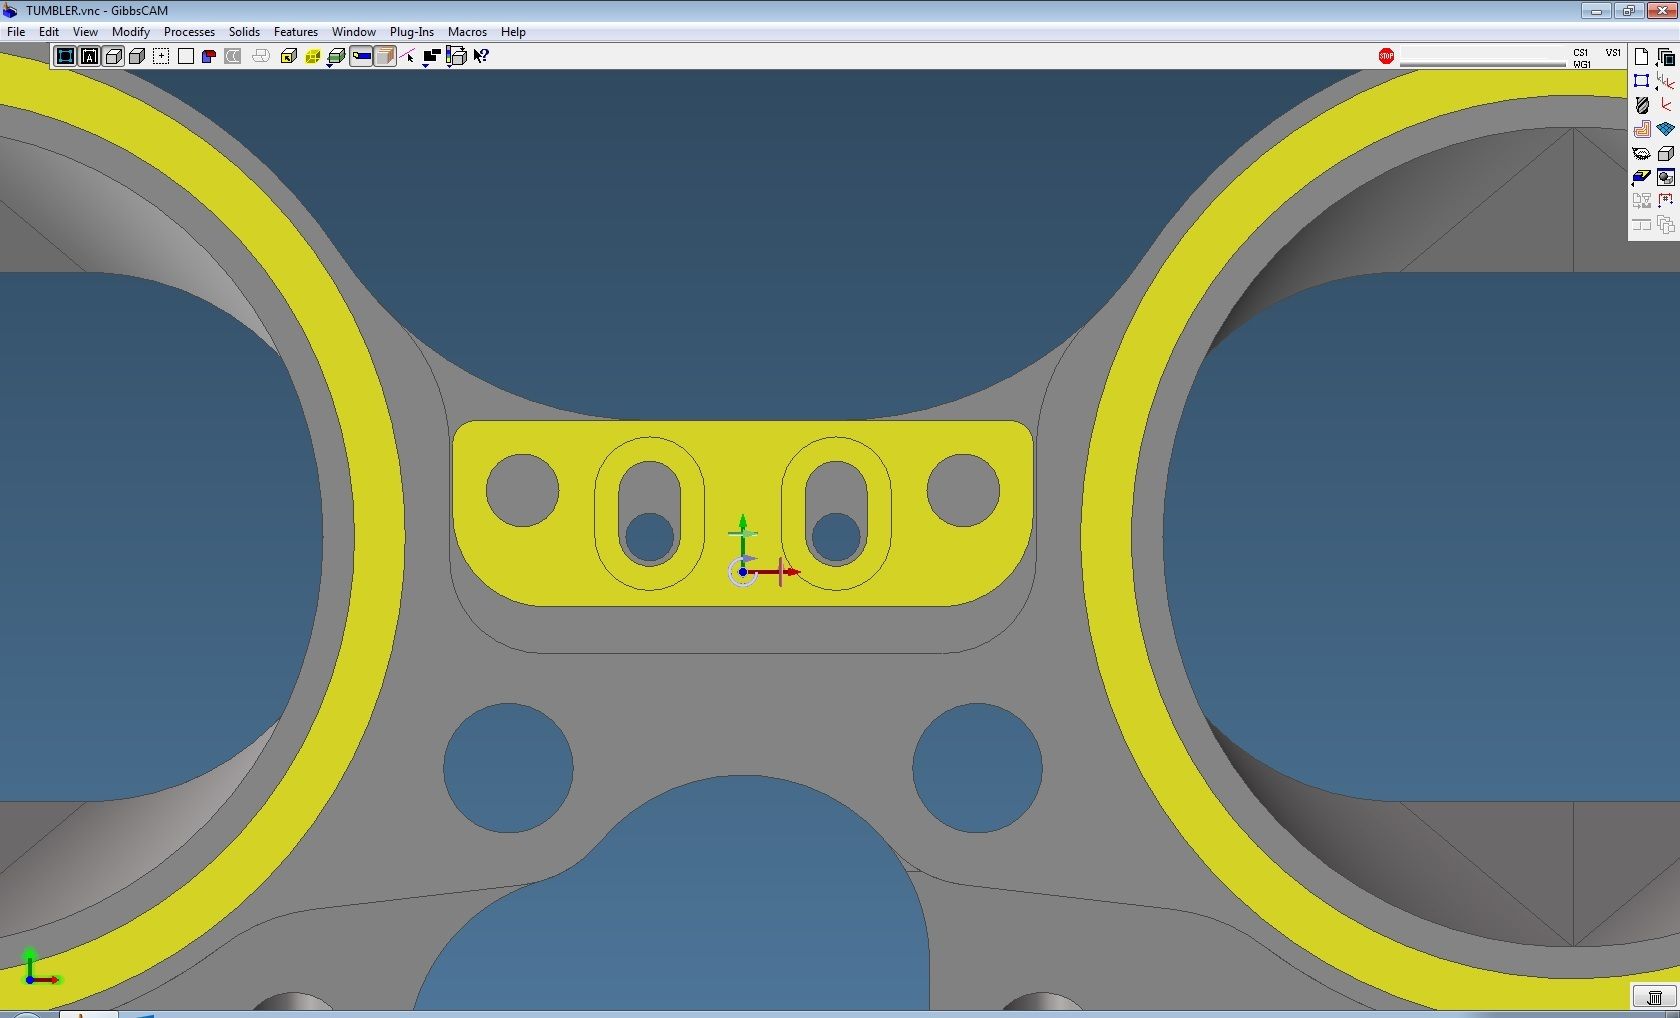Click the pink line with cursor icon
Viewport: 1680px width, 1018px height.
[408, 56]
